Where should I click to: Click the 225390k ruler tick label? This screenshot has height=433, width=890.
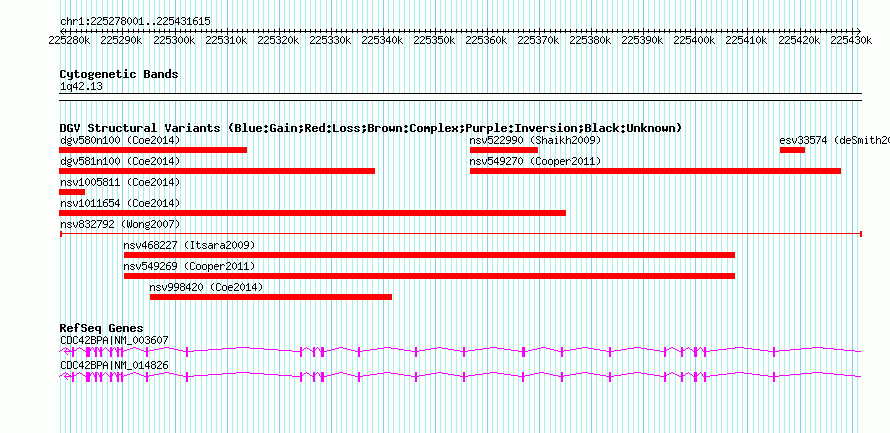[643, 40]
